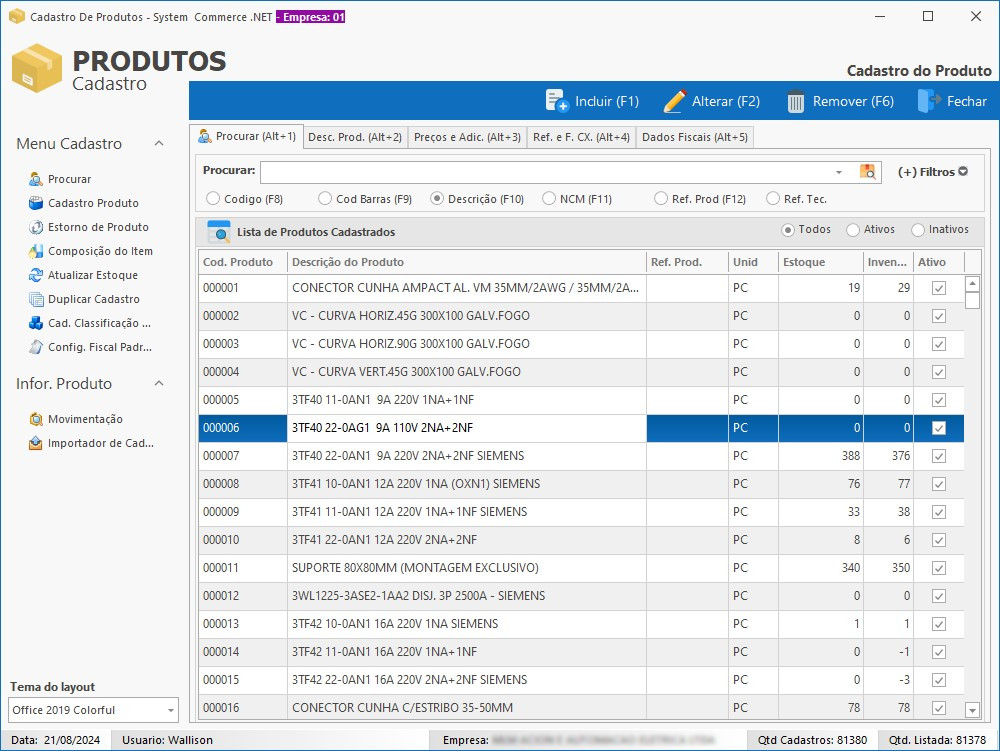Viewport: 1000px width, 751px height.
Task: Click the search icon beside Procurar field
Action: coord(867,172)
